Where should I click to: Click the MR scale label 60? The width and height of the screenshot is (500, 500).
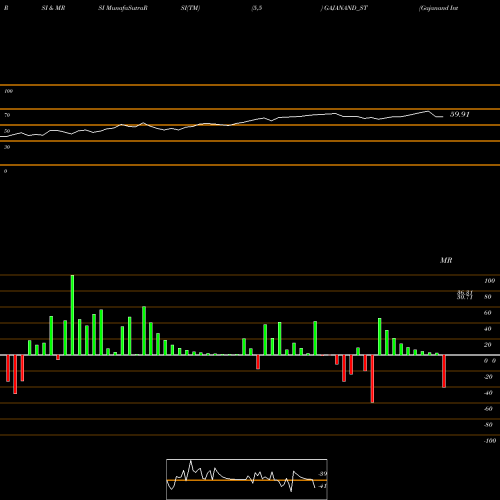pos(488,313)
